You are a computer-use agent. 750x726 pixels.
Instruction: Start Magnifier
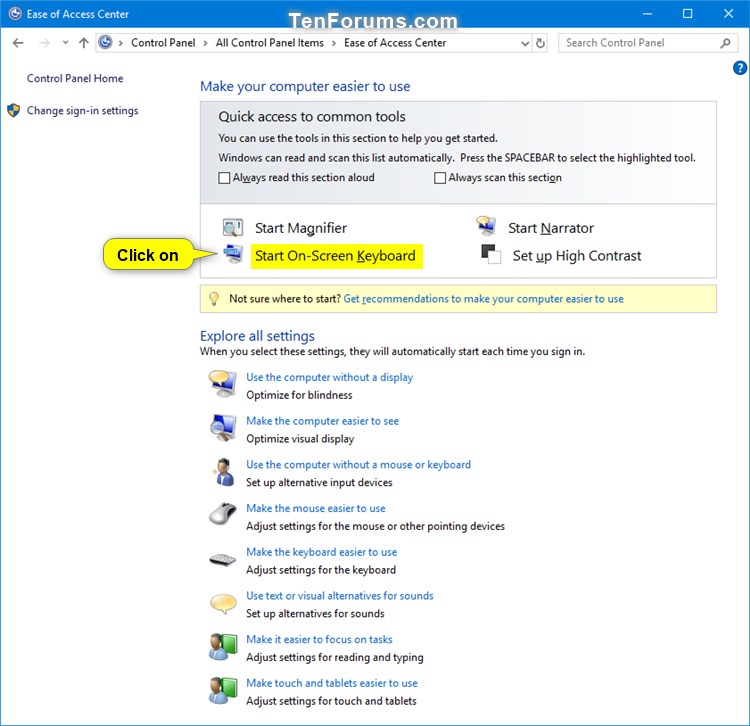301,228
